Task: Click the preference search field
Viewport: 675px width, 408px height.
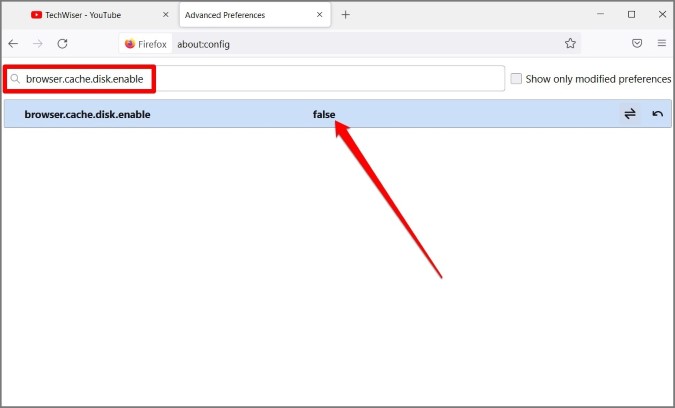Action: click(254, 79)
